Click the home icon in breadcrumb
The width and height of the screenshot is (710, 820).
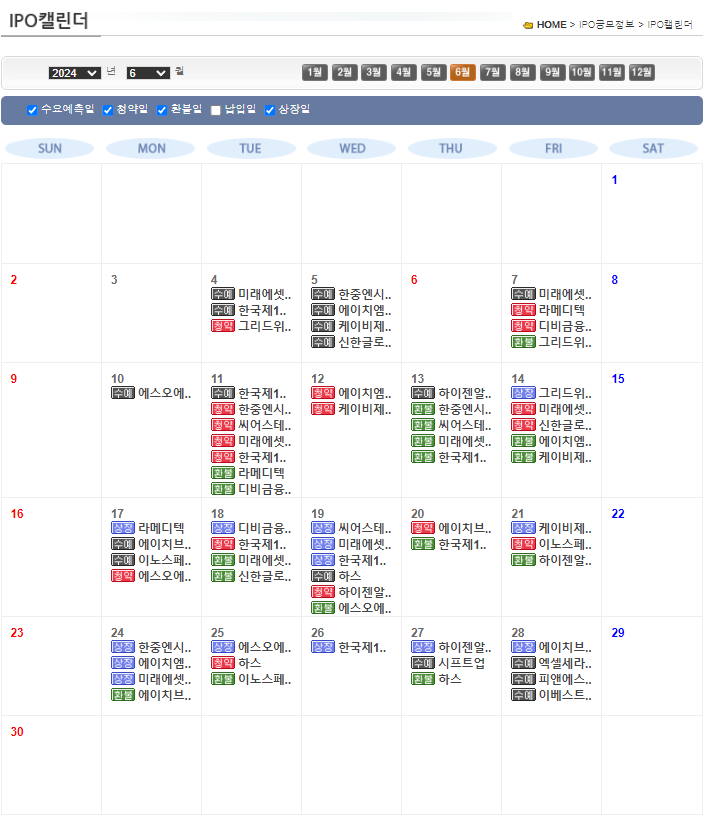tap(528, 25)
